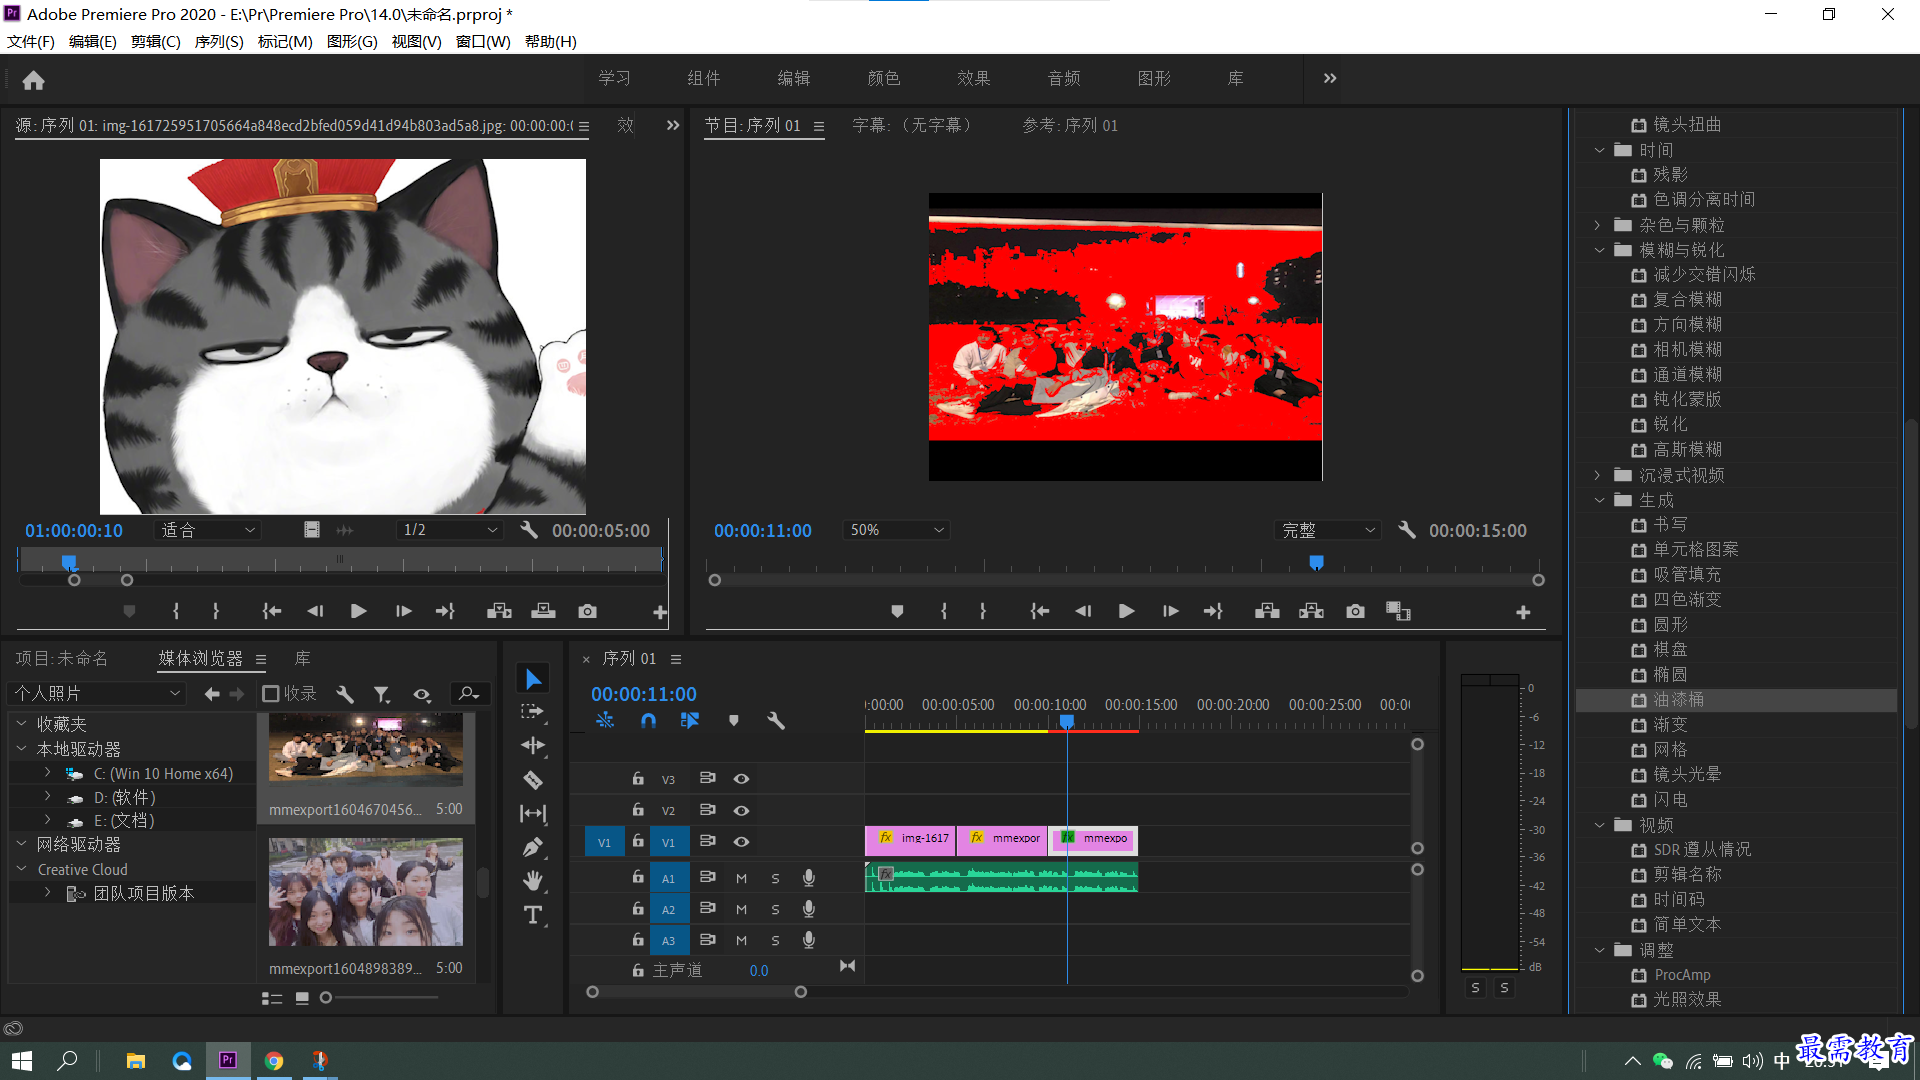Collapse the 模糊与锐化 effects folder
The width and height of the screenshot is (1920, 1080).
[1599, 250]
